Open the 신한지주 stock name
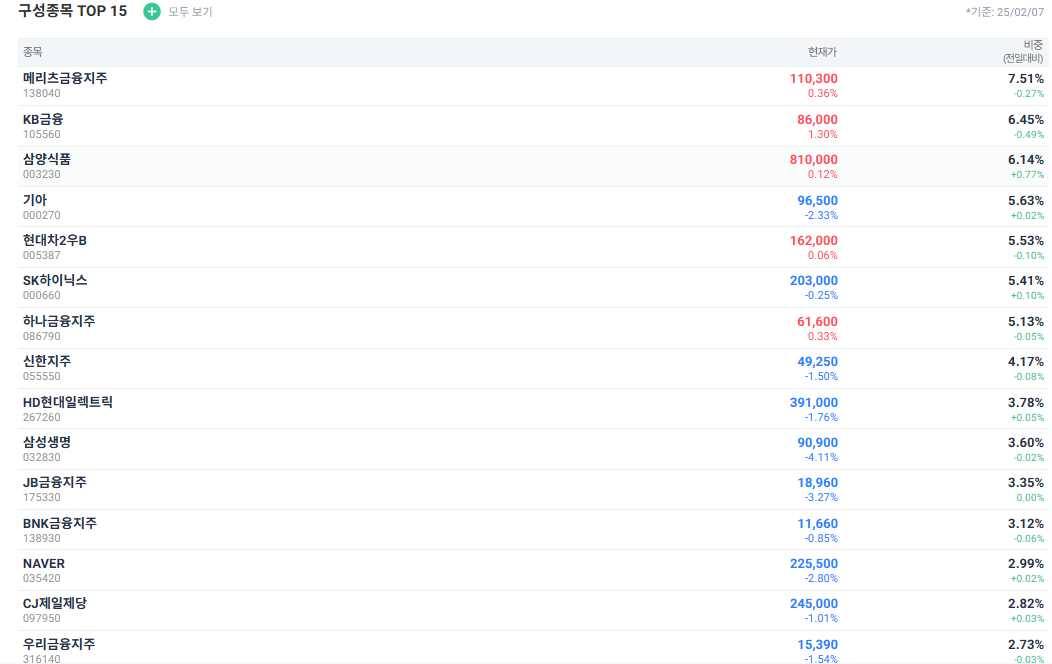Screen dimensions: 1052x664 [47, 362]
